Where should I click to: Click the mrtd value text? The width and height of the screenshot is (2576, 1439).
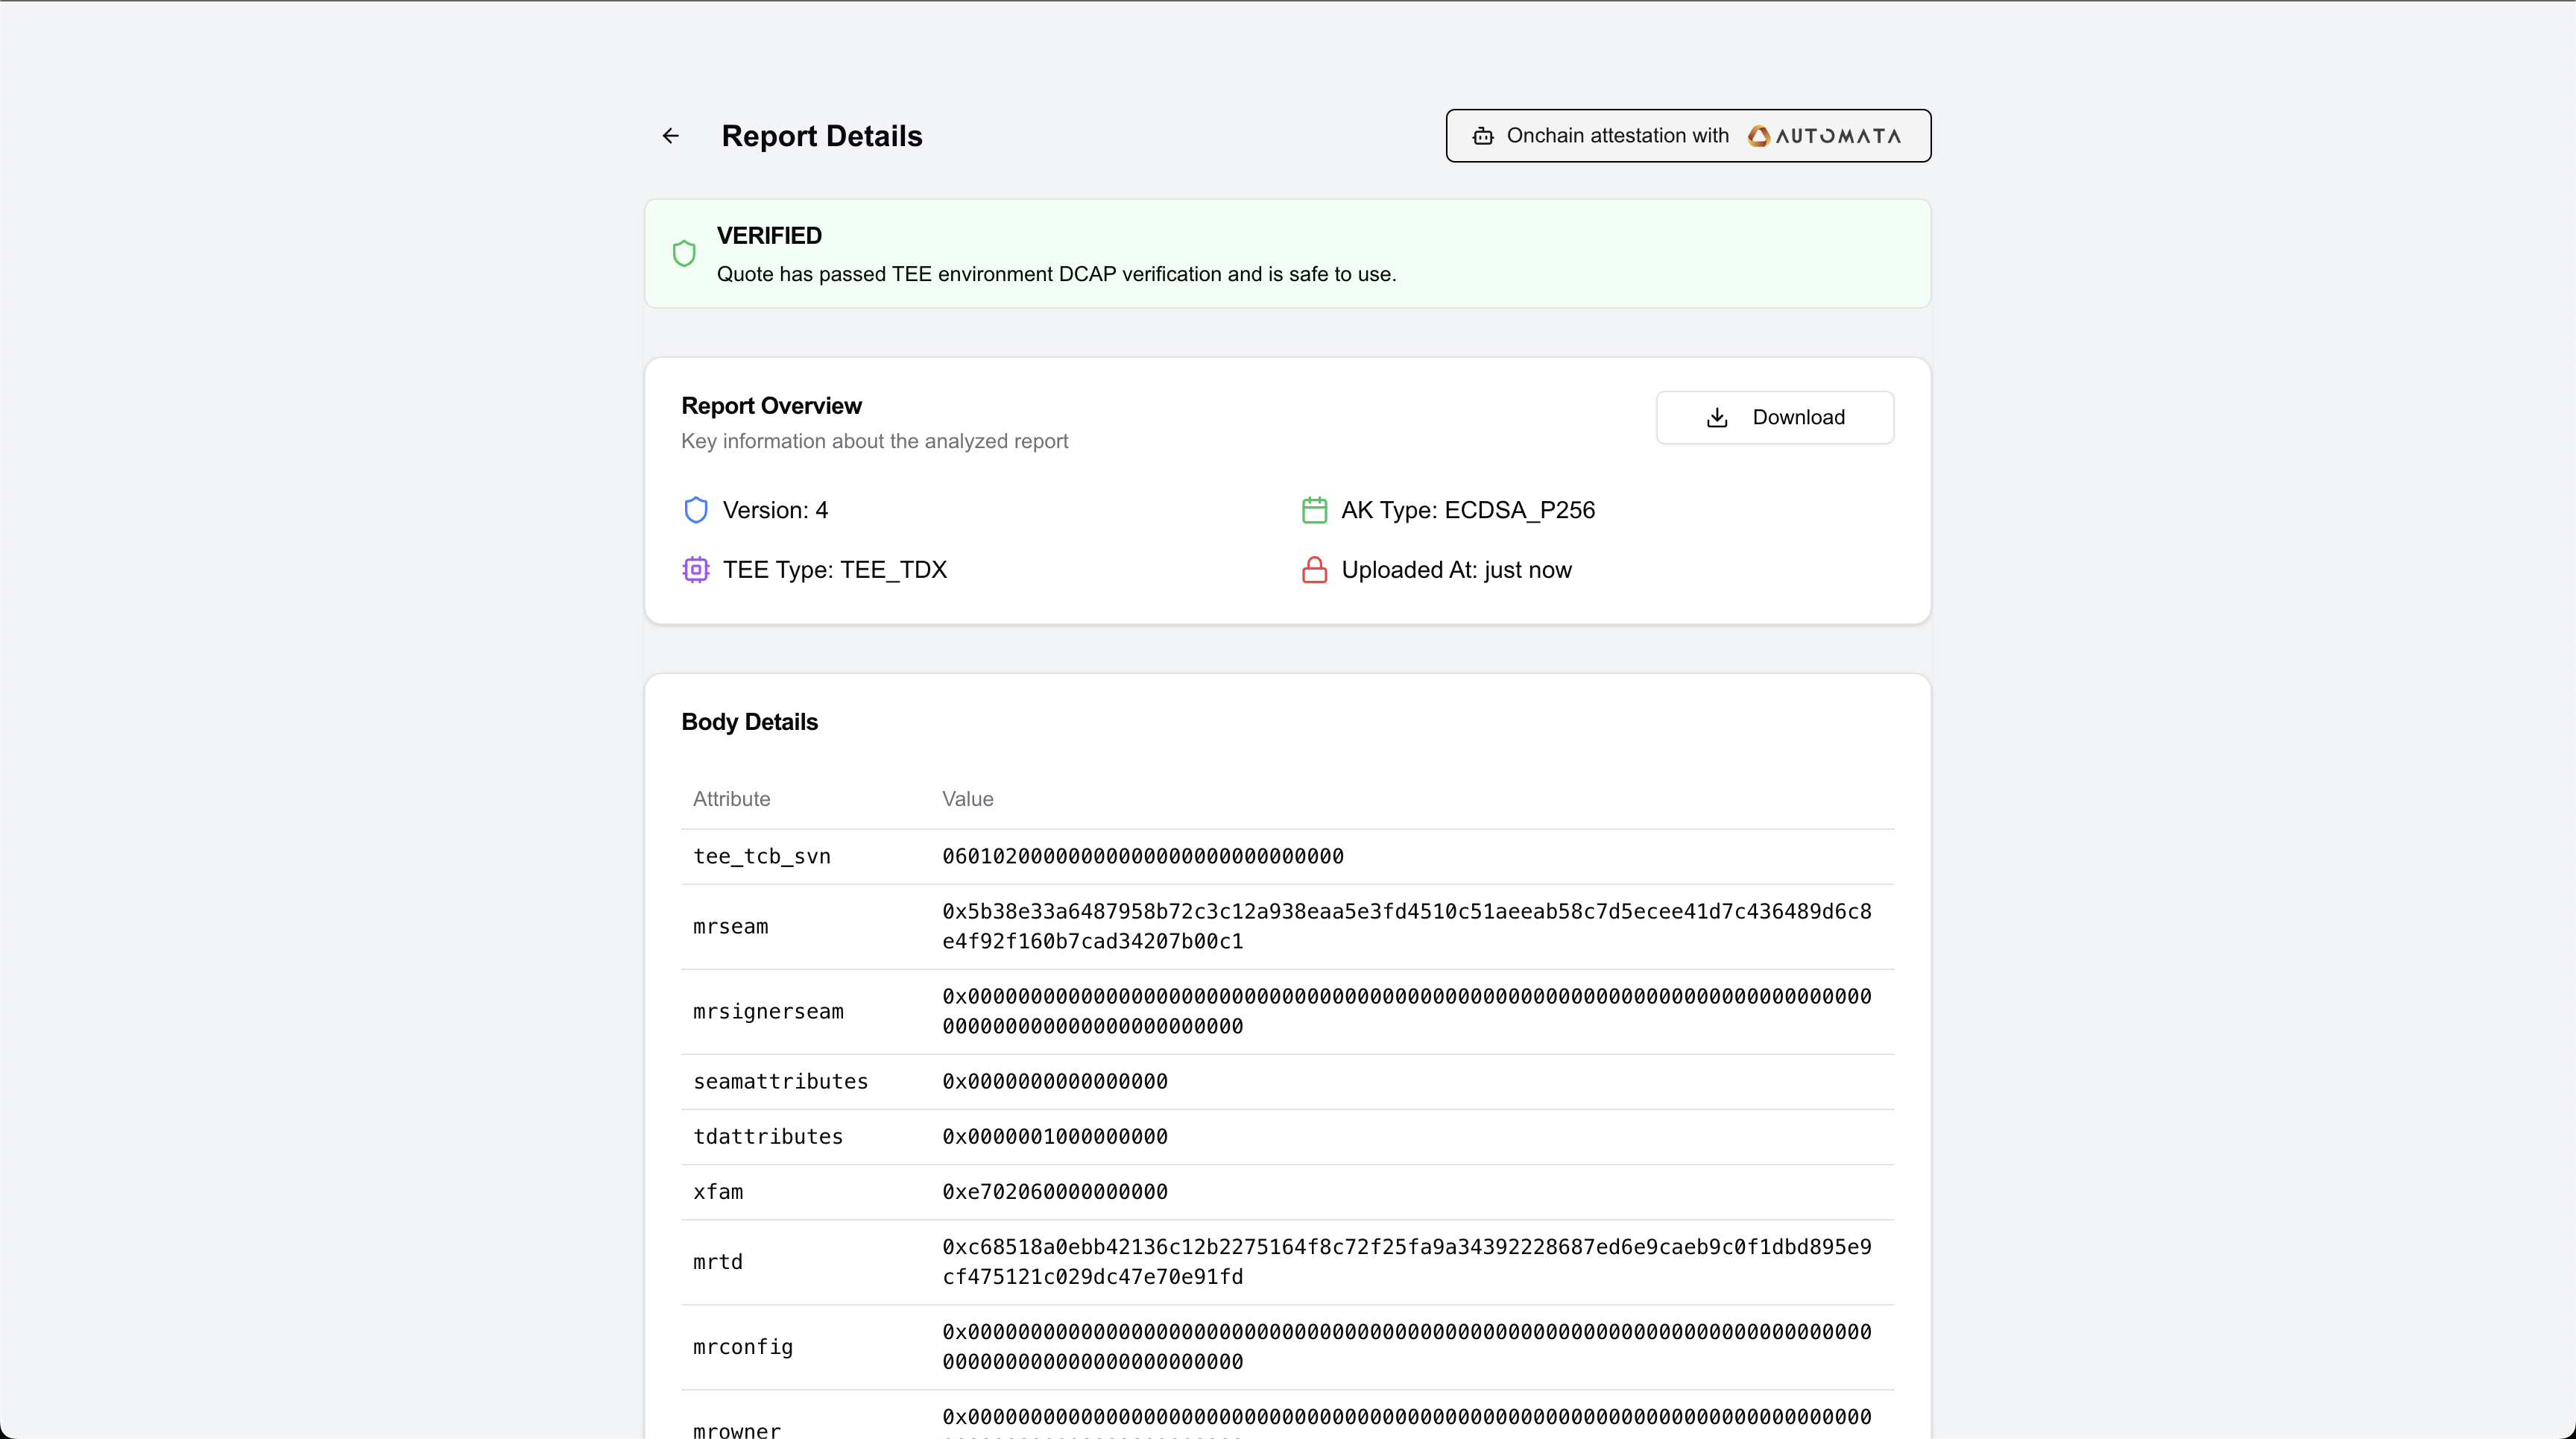1406,1261
